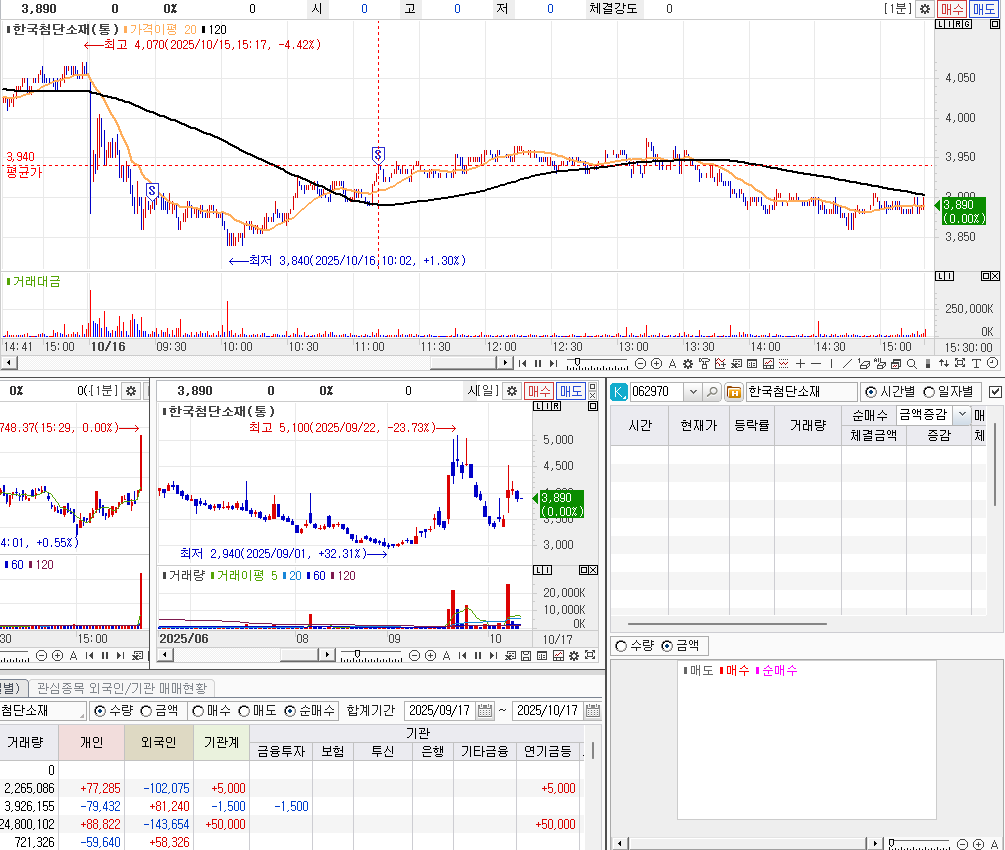
Task: Zoom out the 1-minute chart with minus icon
Action: click(640, 363)
